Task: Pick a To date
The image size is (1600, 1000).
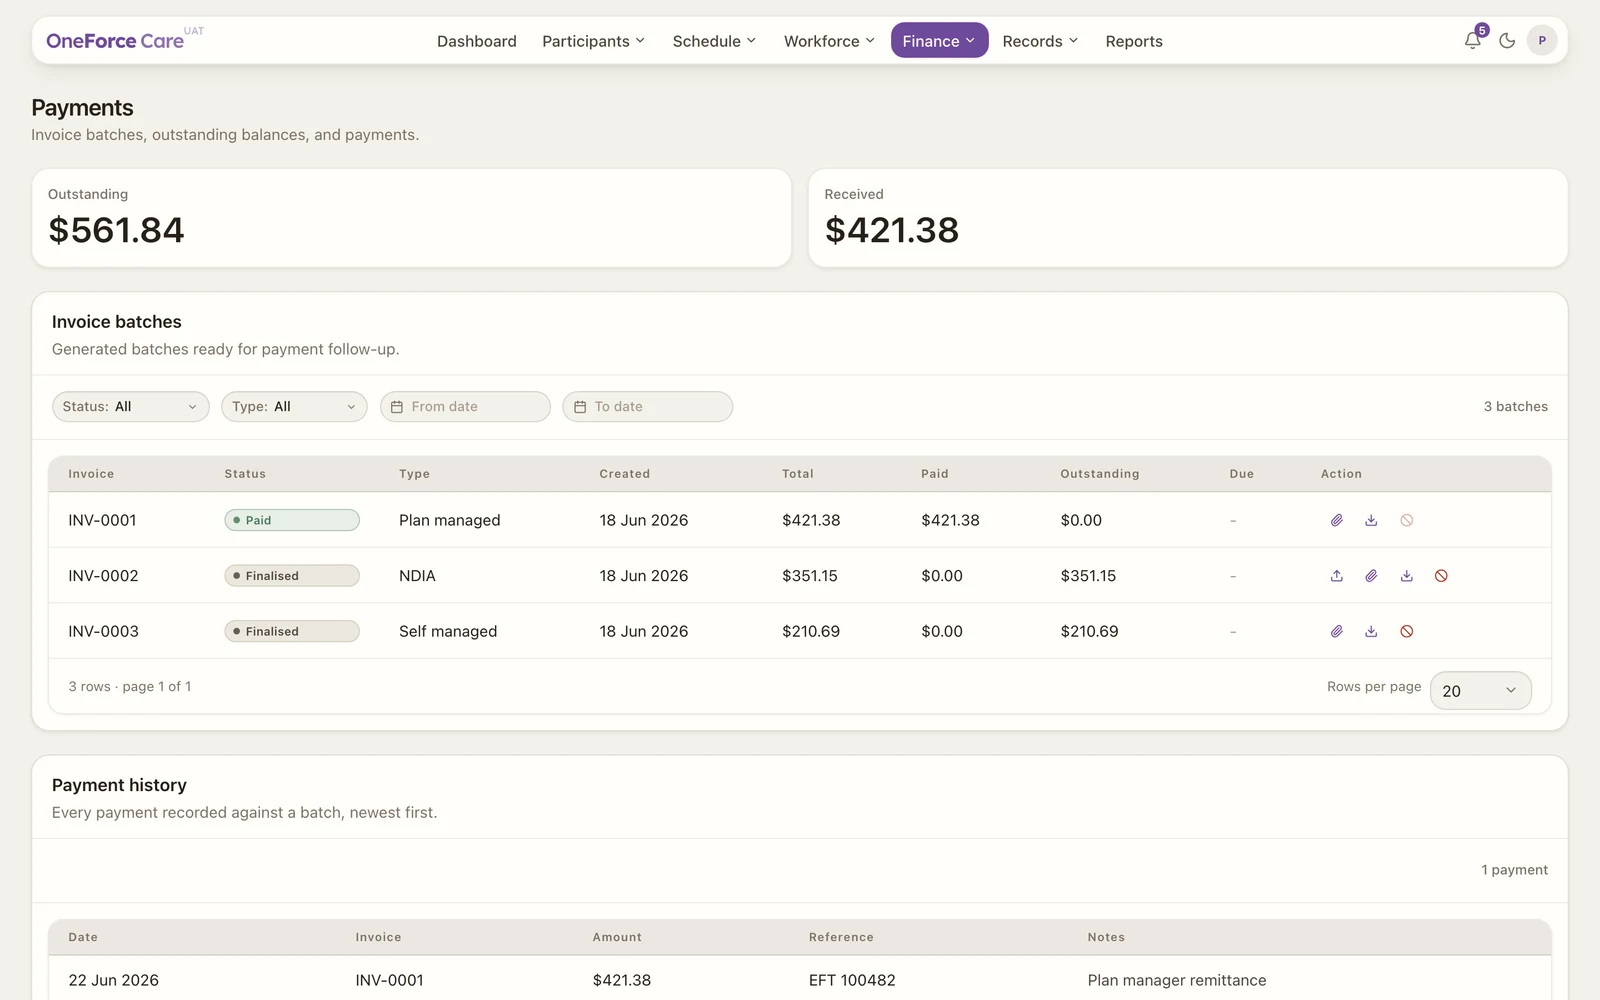Action: (647, 407)
